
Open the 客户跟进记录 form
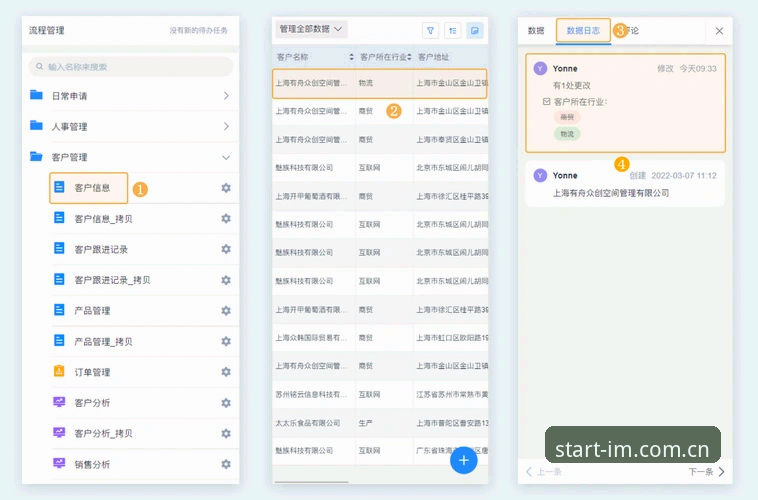point(101,250)
